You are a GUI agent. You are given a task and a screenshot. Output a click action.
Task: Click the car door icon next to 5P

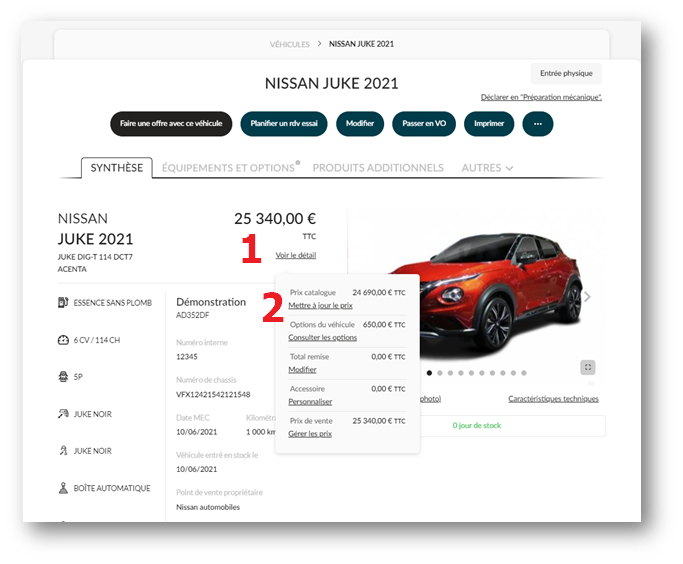(x=63, y=377)
